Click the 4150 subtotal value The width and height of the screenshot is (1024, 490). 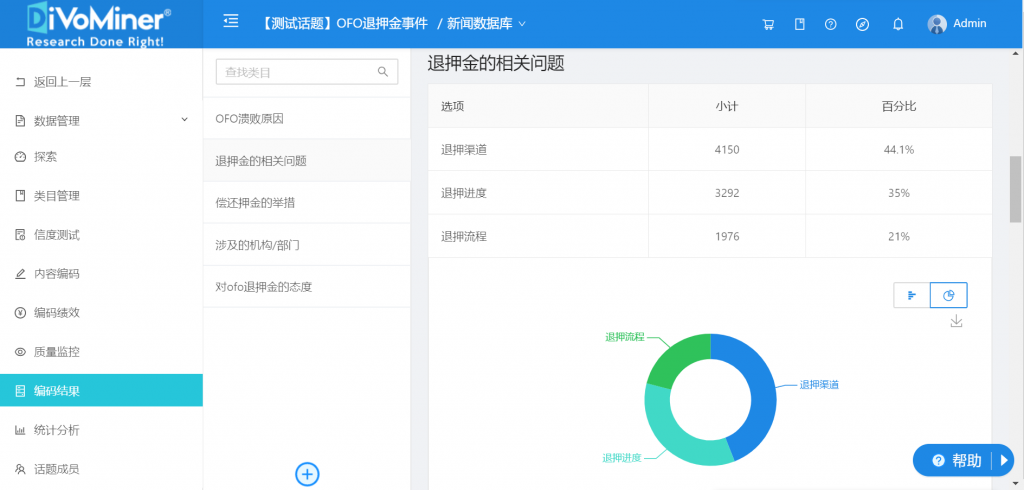pyautogui.click(x=727, y=150)
